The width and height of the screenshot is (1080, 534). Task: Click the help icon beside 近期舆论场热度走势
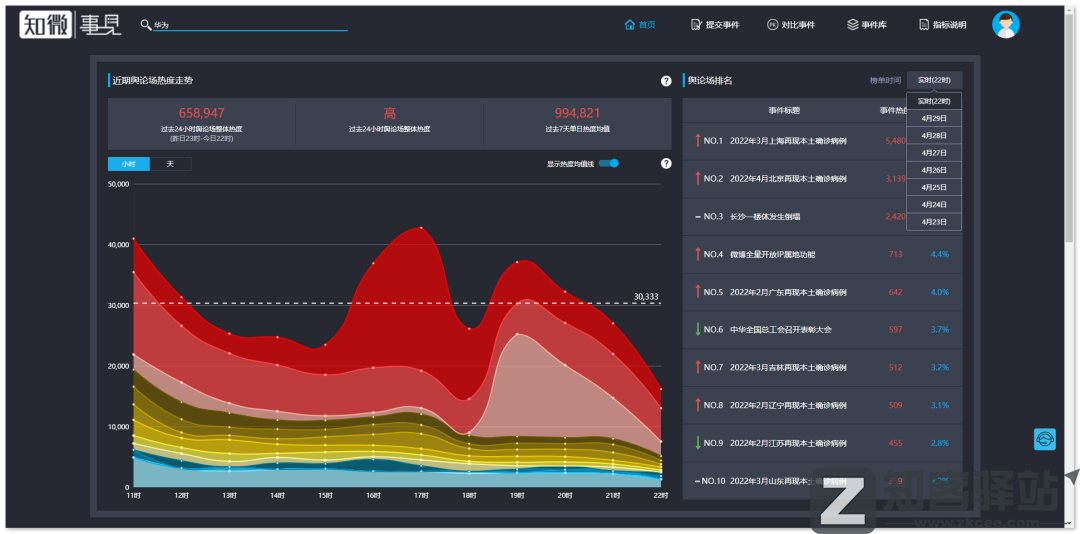point(666,81)
